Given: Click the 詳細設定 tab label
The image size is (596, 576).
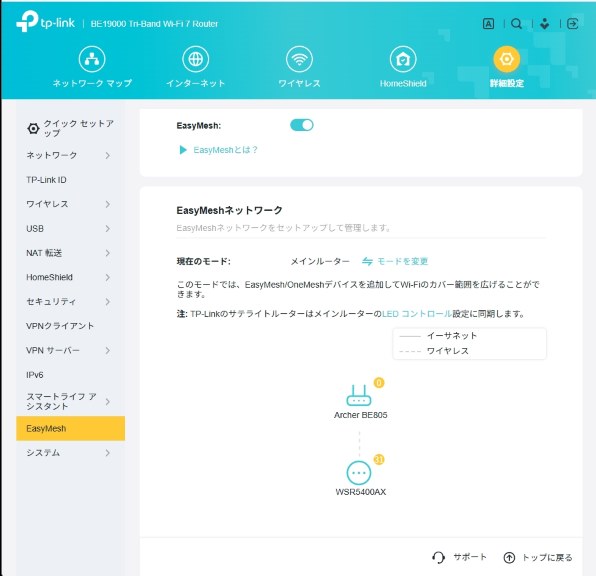Looking at the screenshot, I should tap(507, 83).
